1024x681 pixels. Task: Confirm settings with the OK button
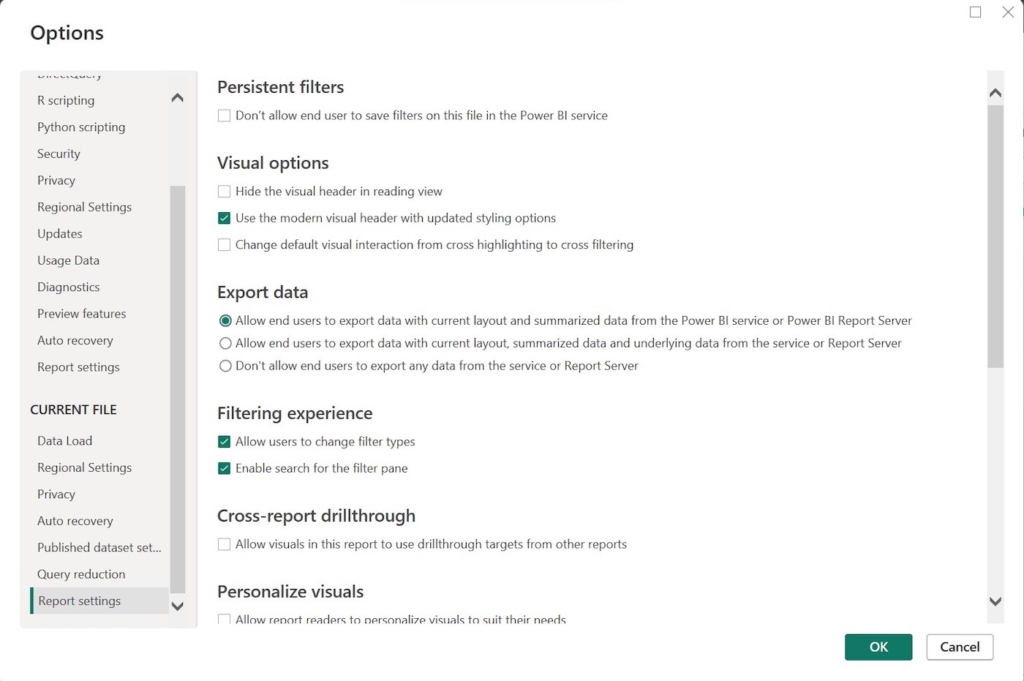(x=878, y=647)
